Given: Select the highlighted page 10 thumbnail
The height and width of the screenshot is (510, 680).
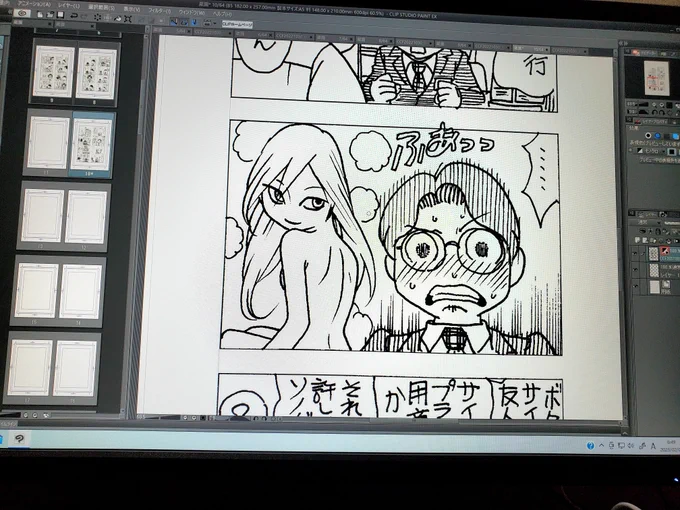Looking at the screenshot, I should 92,145.
